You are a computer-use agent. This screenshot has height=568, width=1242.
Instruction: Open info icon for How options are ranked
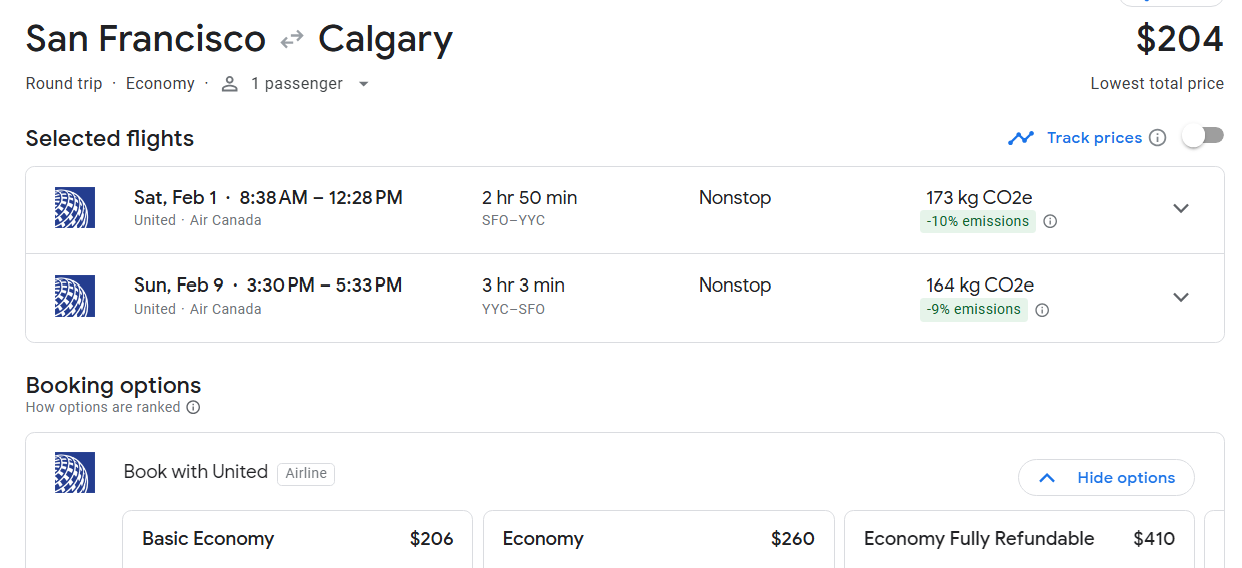(193, 407)
